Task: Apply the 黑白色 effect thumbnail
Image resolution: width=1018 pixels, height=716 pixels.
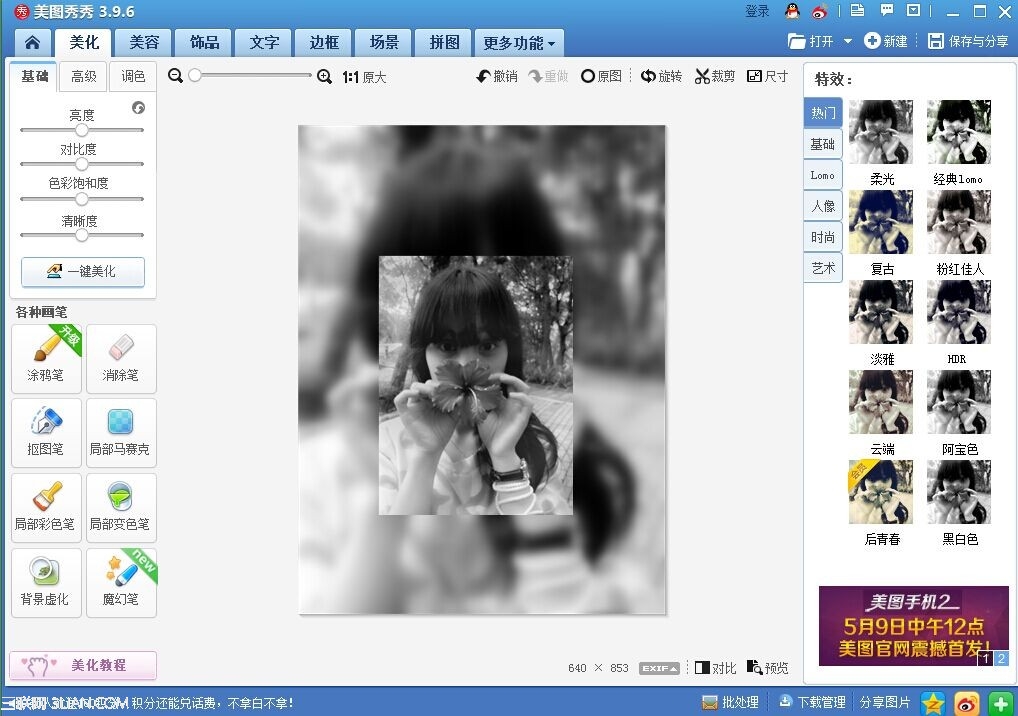Action: [x=959, y=492]
